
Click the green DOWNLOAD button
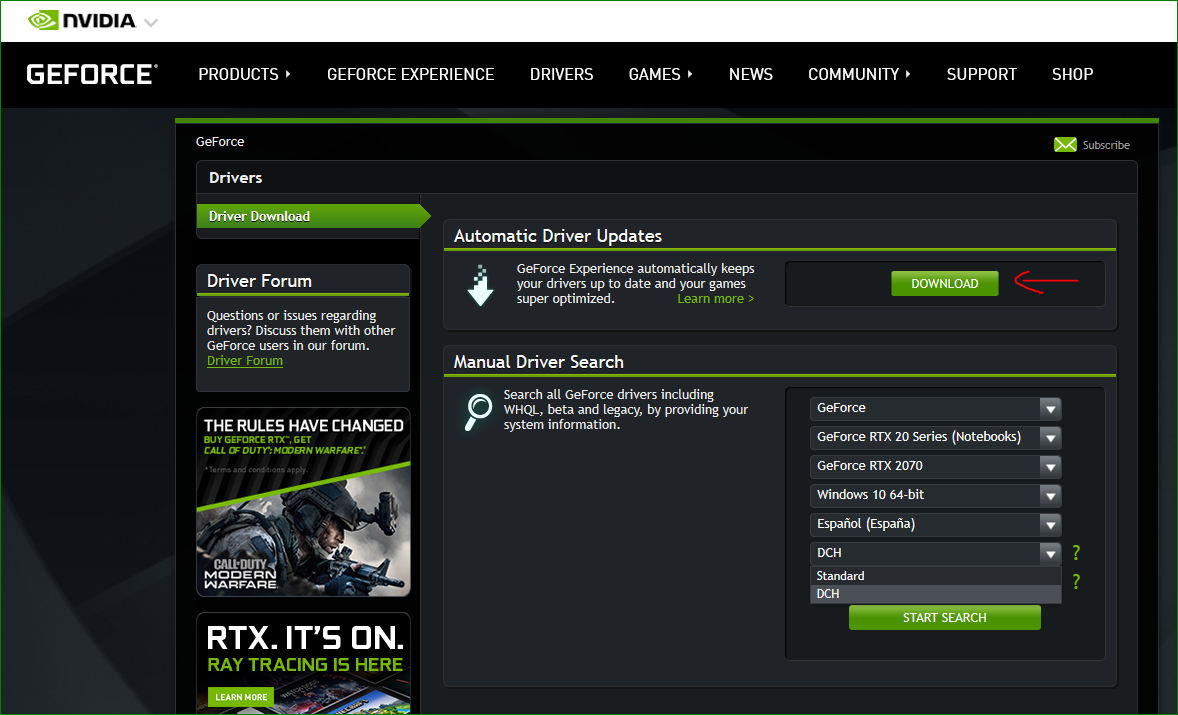(944, 283)
